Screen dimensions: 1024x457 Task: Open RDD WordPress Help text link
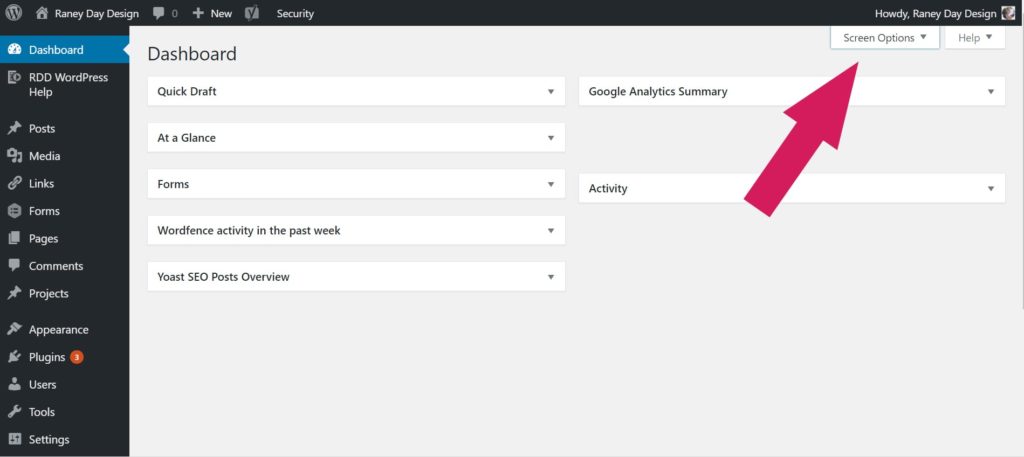coord(69,85)
